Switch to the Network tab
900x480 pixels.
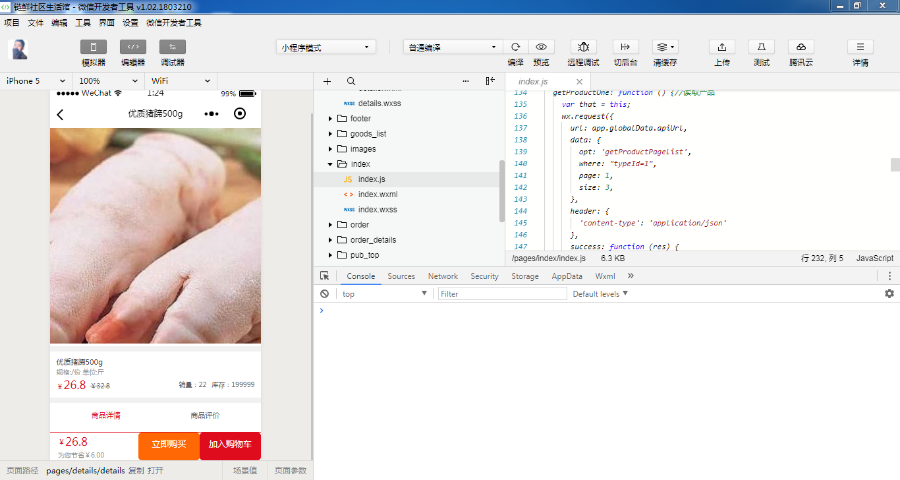click(x=442, y=276)
